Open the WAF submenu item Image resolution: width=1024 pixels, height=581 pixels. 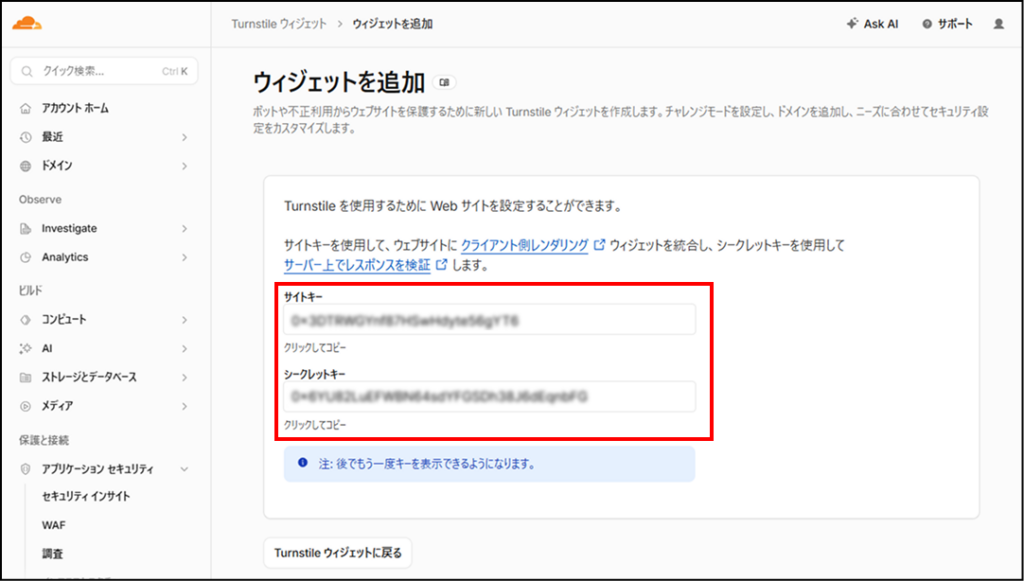point(54,525)
